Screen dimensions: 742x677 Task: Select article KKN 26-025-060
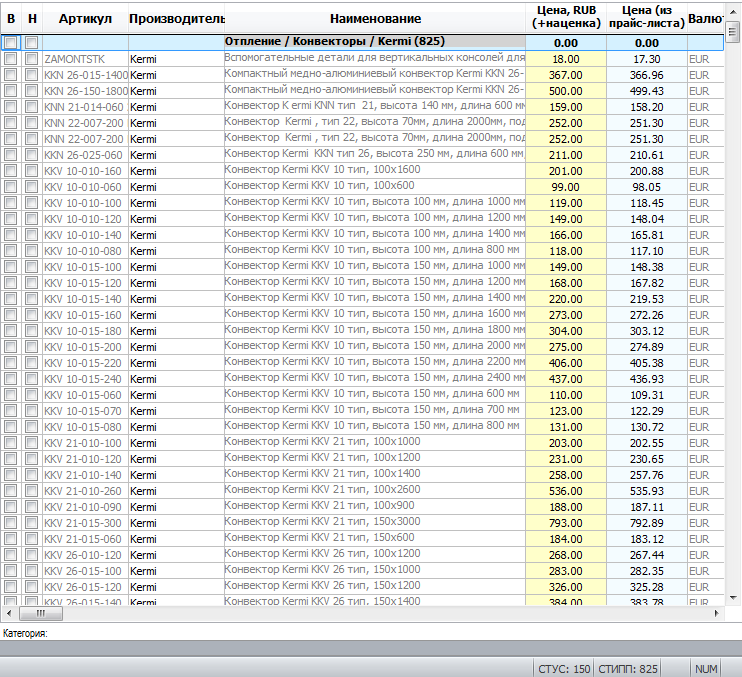[x=84, y=155]
